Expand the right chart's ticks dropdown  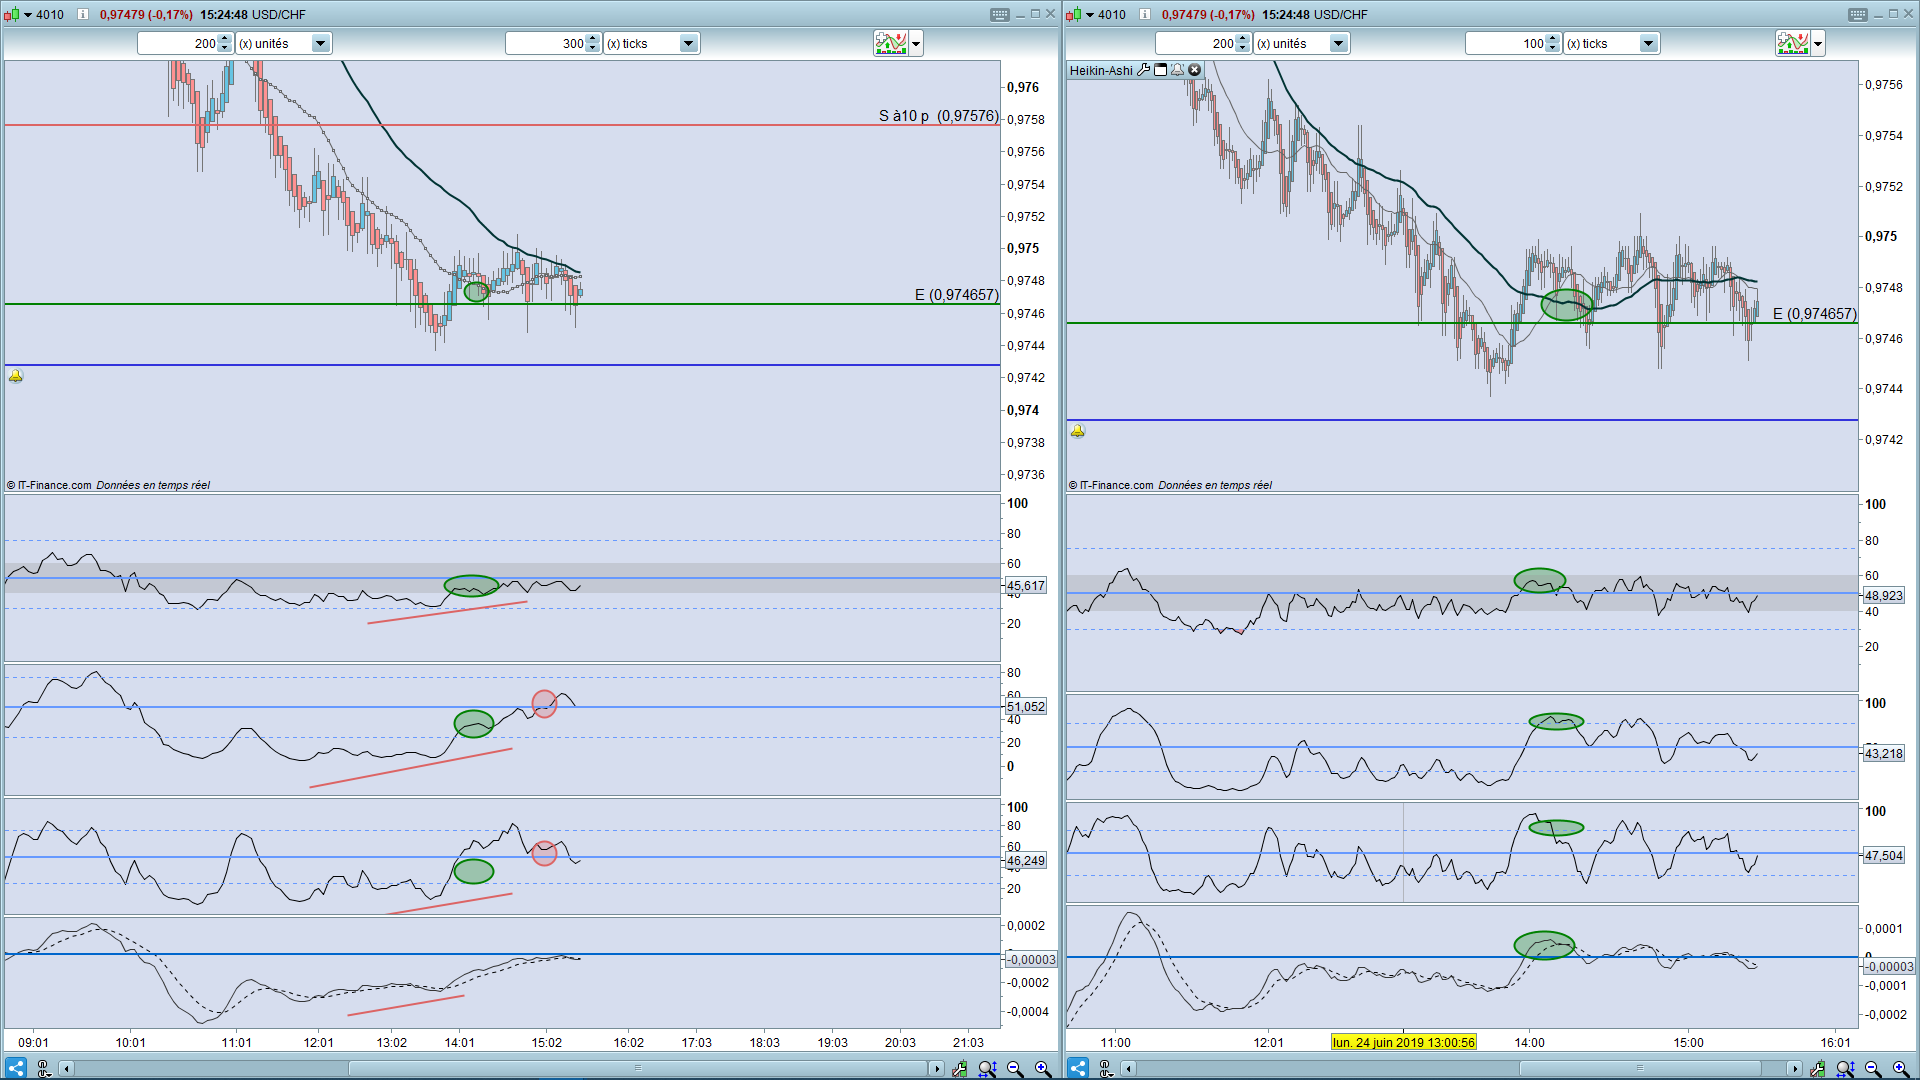tap(1648, 43)
